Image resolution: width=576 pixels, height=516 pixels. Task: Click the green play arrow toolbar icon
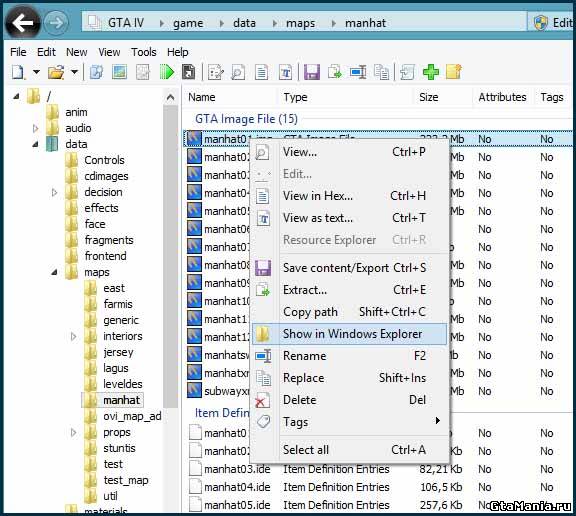tap(167, 72)
